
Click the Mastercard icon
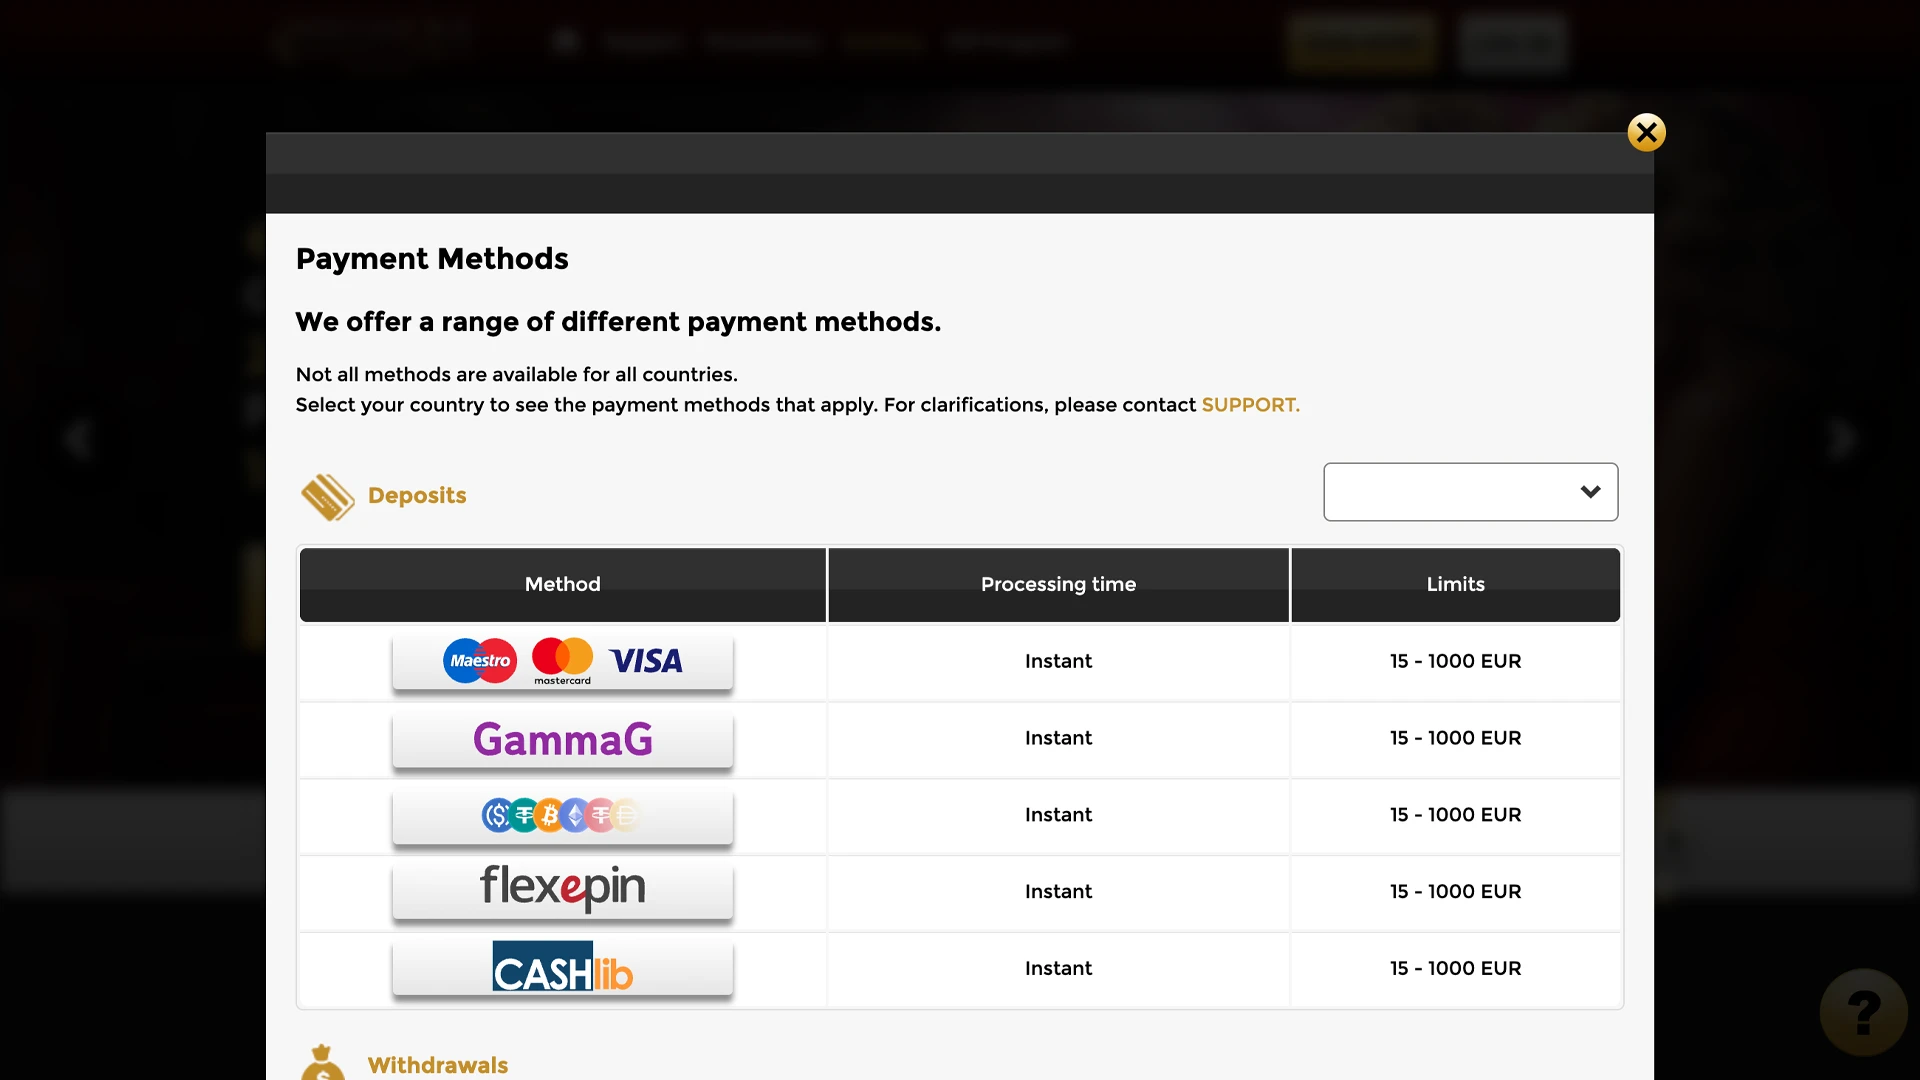[x=562, y=660]
